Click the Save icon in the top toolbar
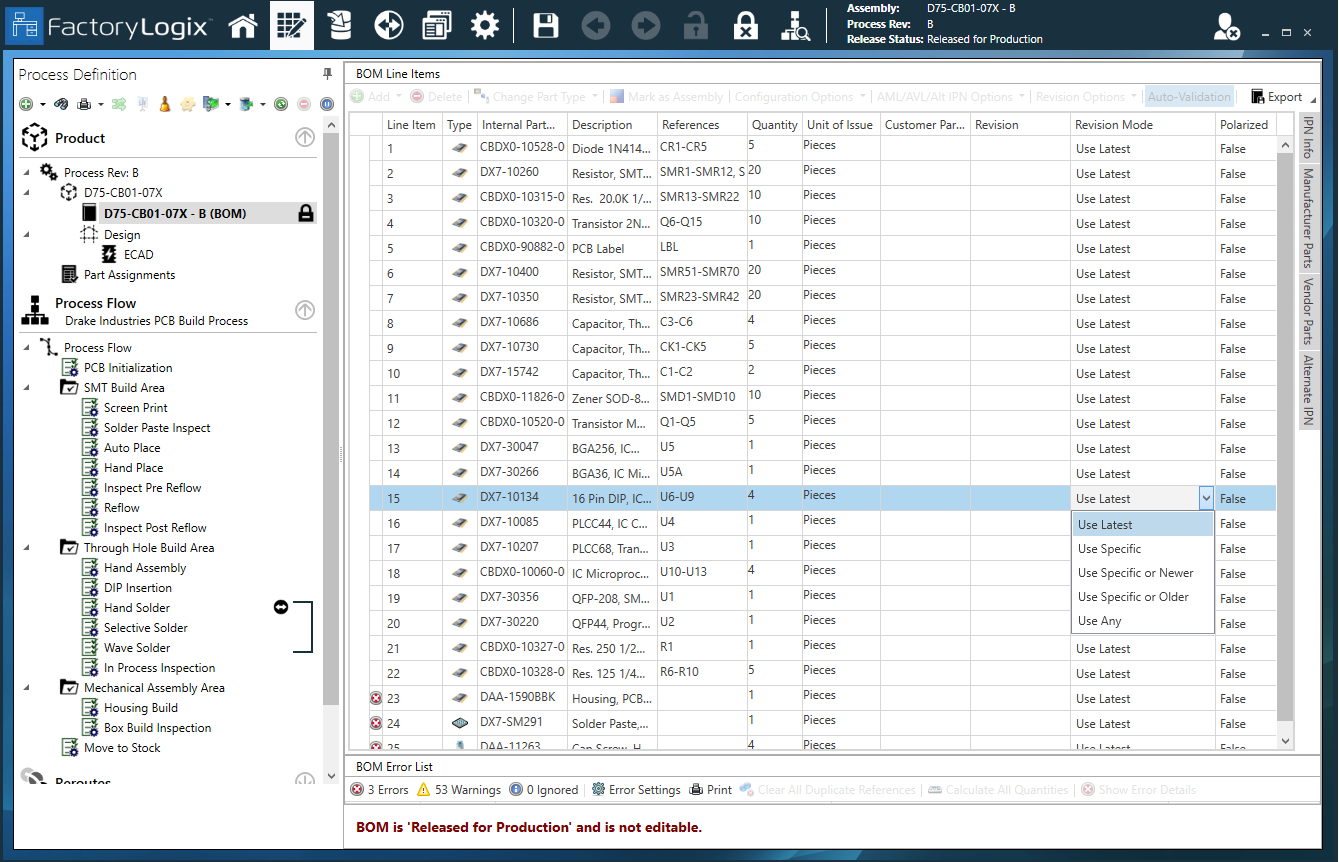Viewport: 1339px width, 862px height. (x=545, y=25)
